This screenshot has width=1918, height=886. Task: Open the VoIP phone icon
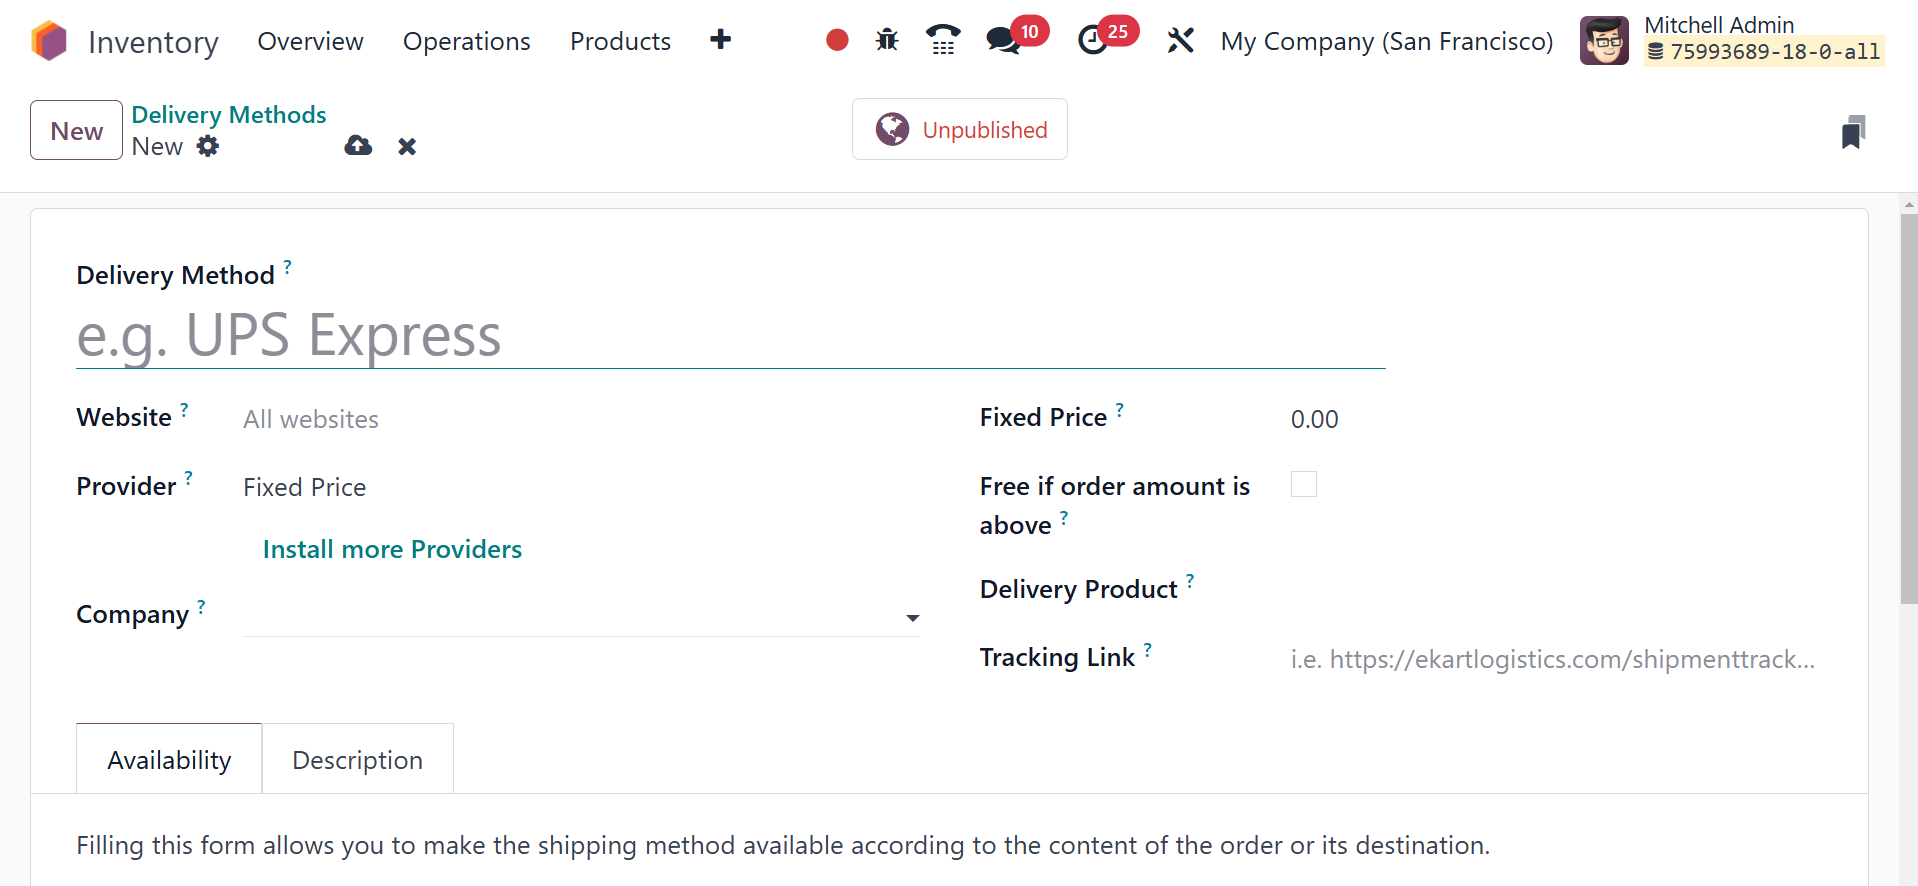[942, 40]
